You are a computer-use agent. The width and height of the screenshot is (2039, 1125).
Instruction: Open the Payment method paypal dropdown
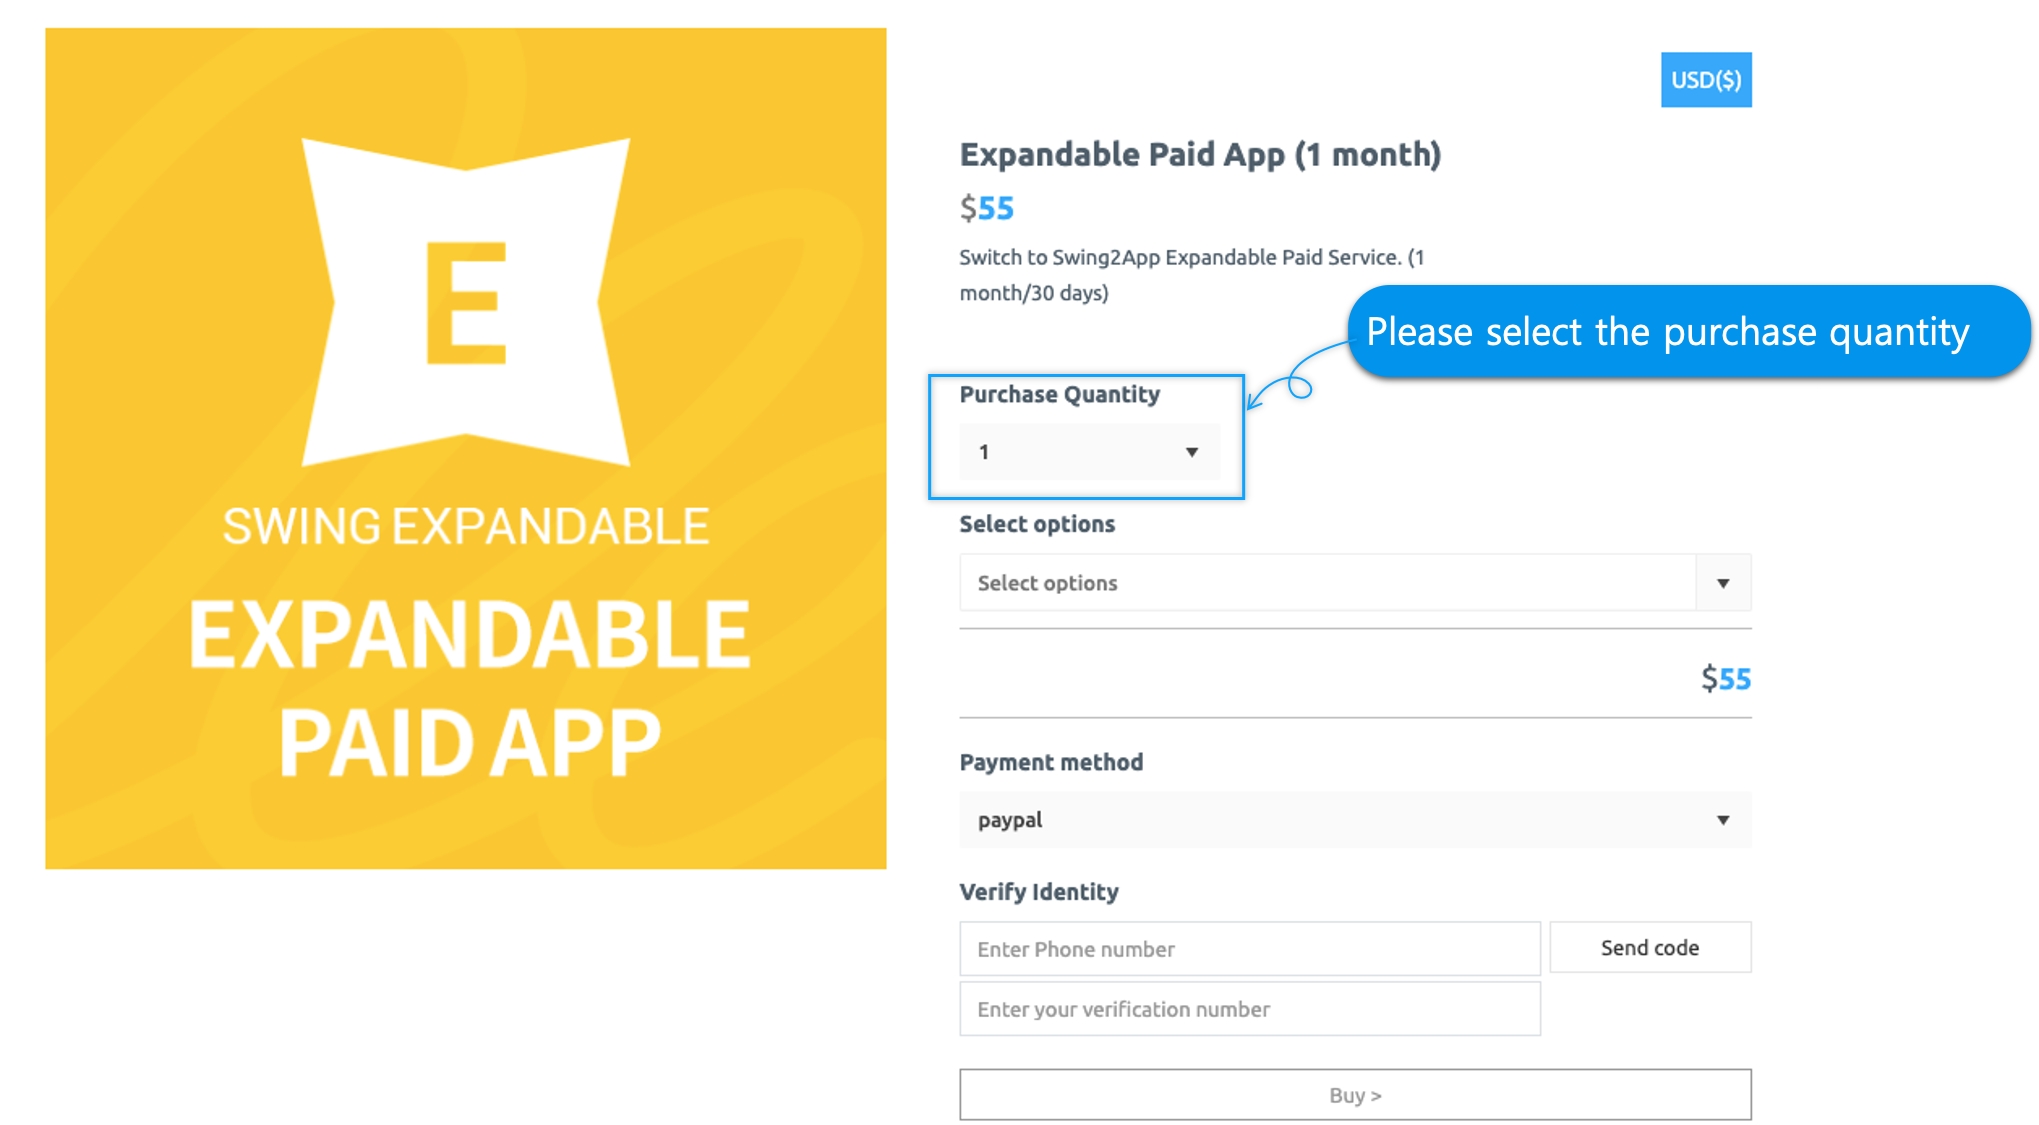coord(1355,820)
